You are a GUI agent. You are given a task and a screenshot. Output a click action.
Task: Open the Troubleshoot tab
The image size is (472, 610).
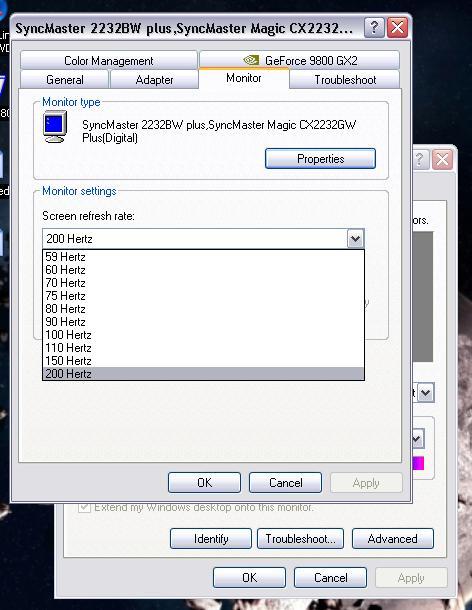click(x=345, y=80)
